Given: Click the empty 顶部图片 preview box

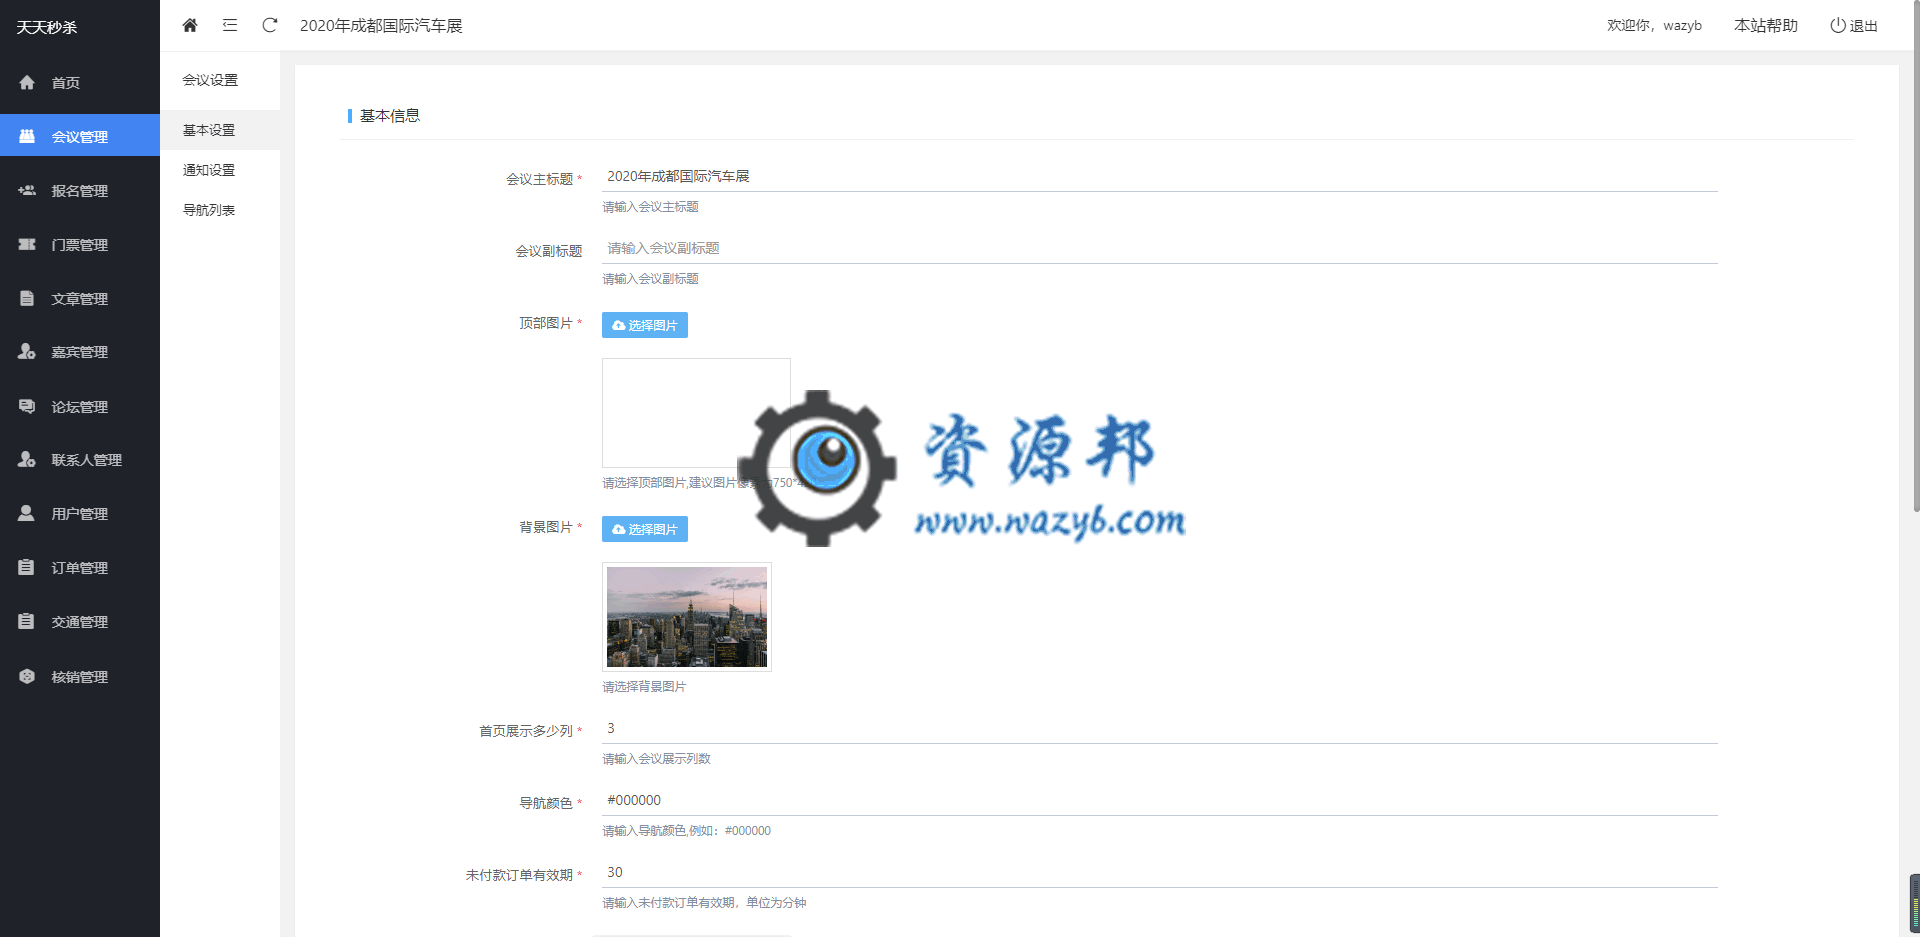Looking at the screenshot, I should click(x=696, y=413).
